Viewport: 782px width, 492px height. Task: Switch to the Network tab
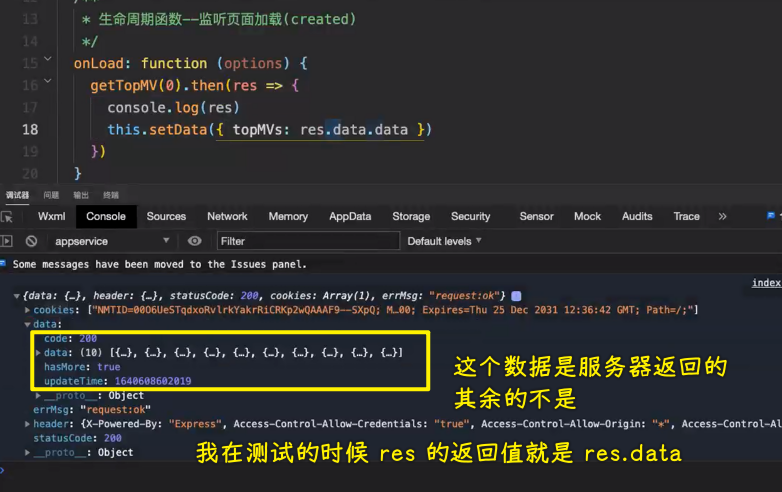coord(227,216)
